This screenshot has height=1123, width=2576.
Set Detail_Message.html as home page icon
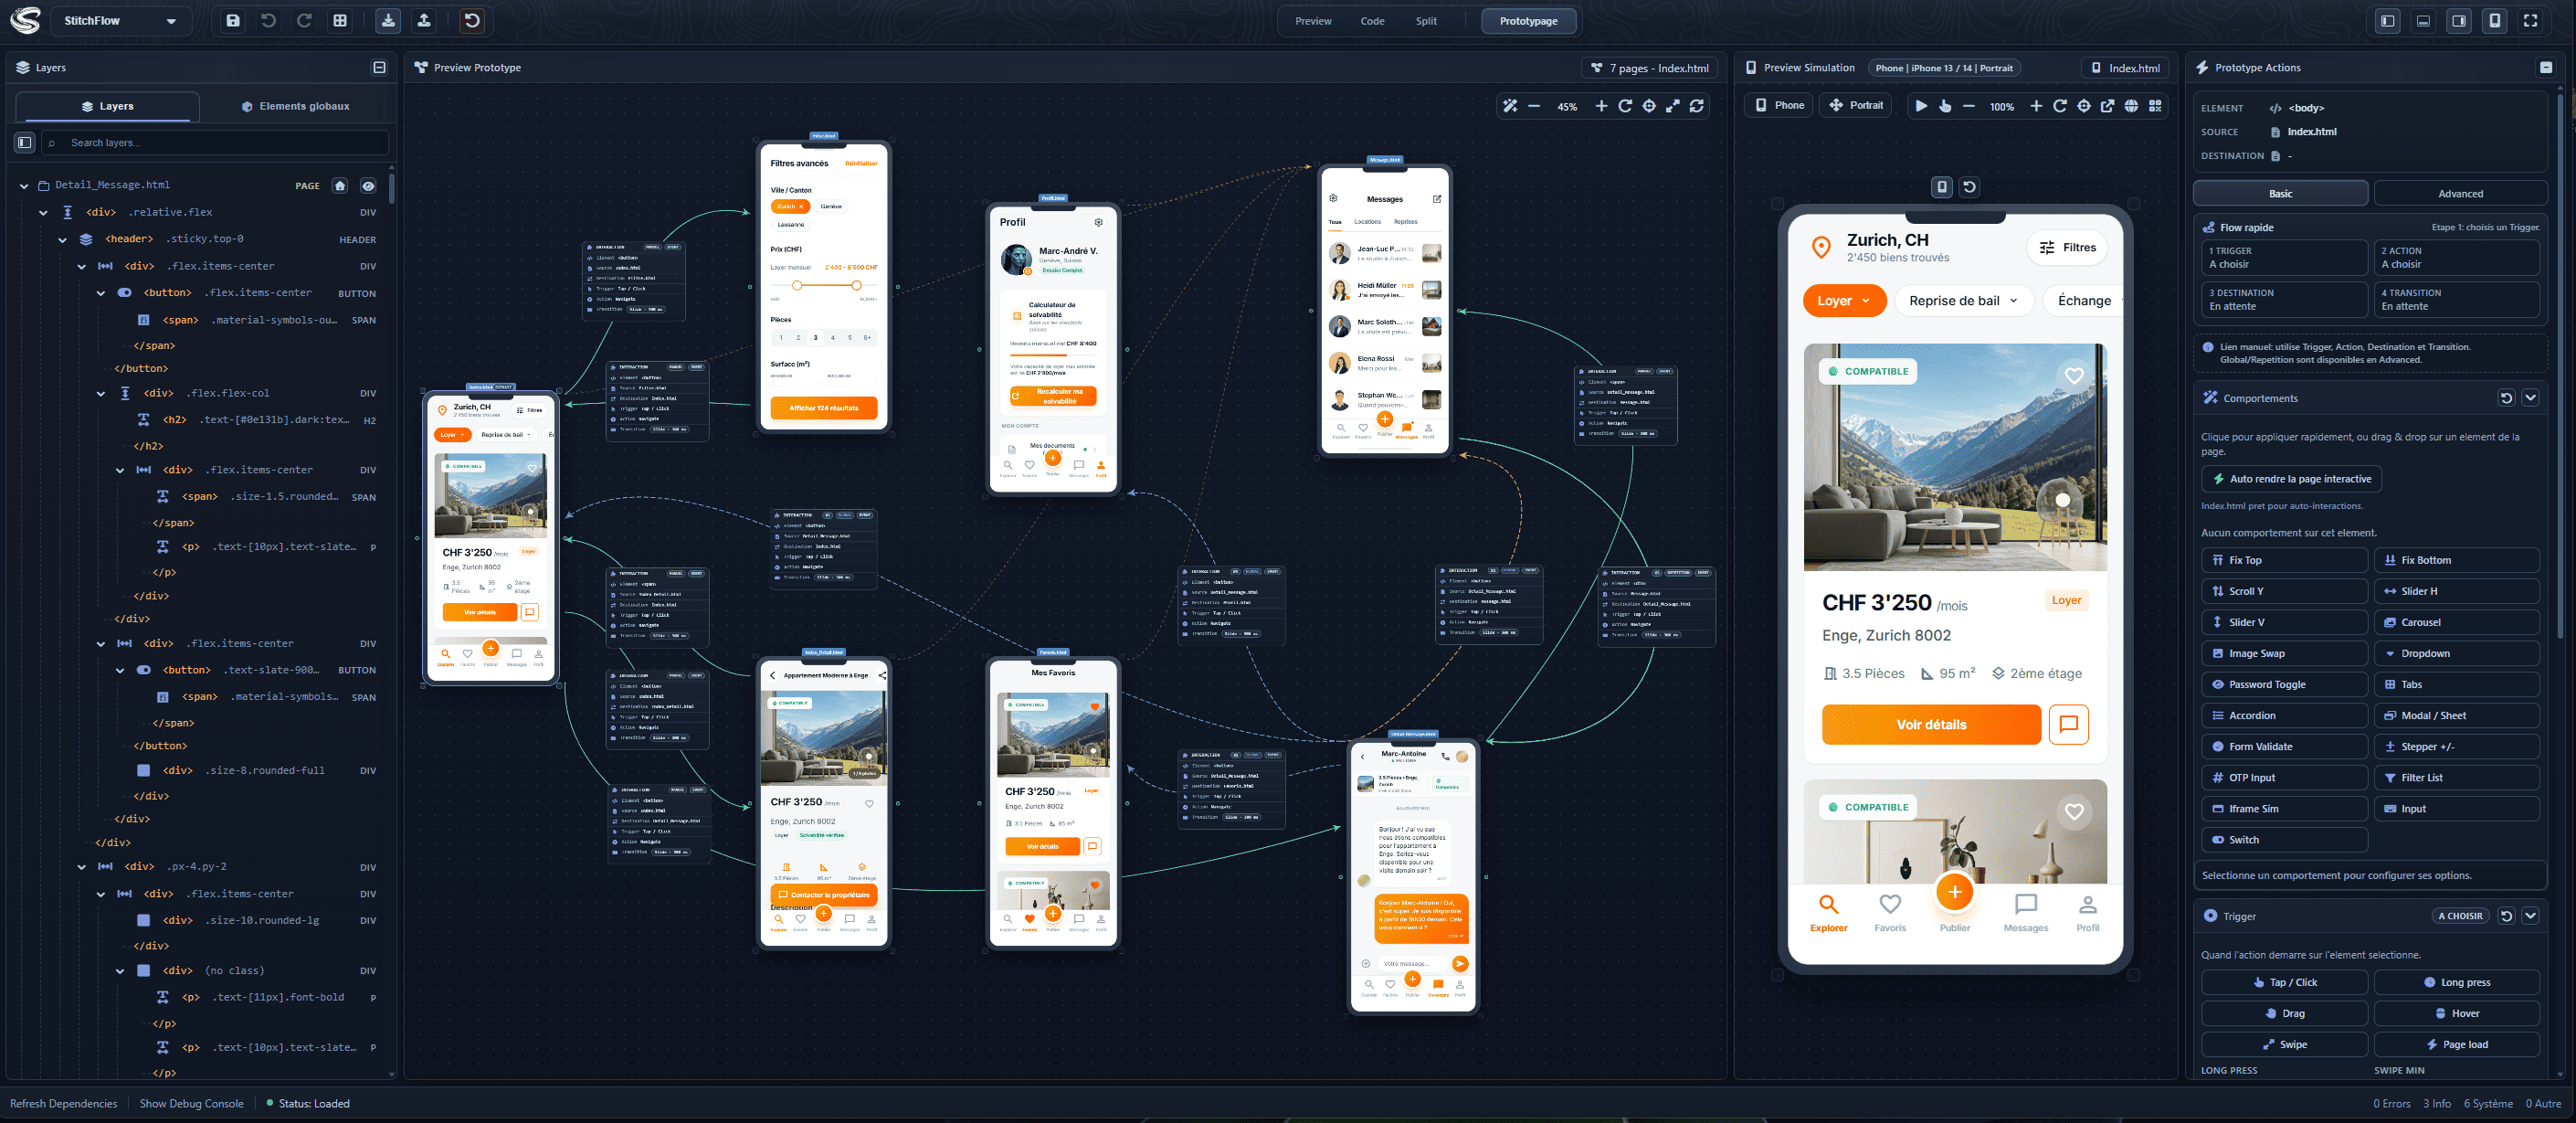pos(340,185)
